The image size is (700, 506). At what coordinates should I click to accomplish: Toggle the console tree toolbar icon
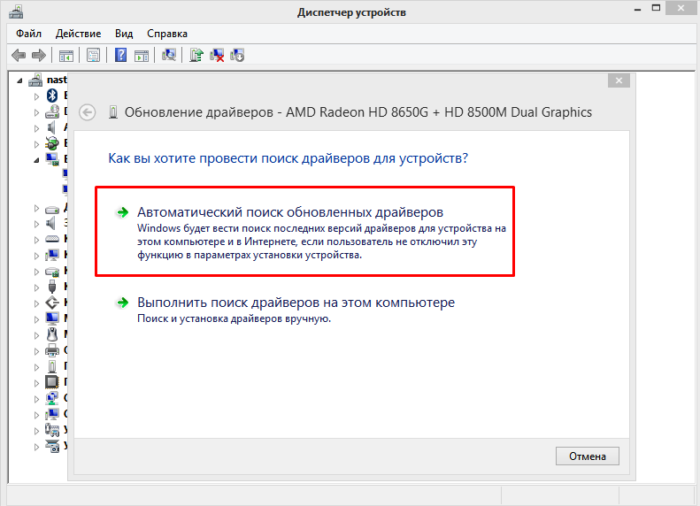[x=66, y=55]
